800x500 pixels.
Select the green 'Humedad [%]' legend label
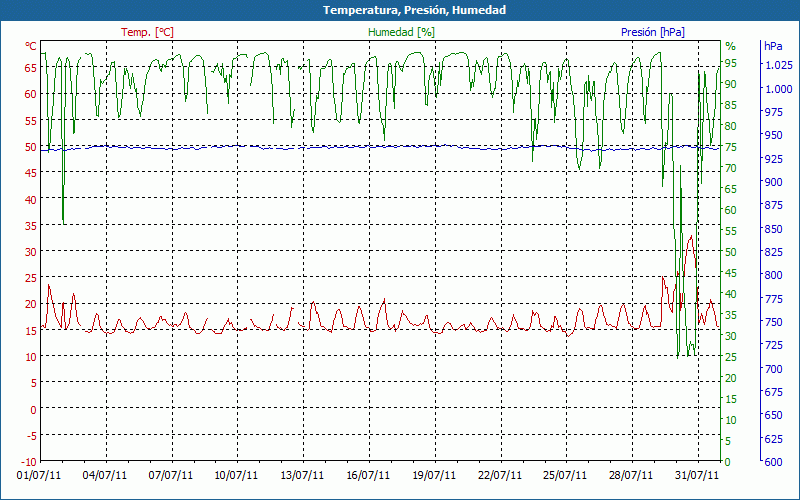402,32
